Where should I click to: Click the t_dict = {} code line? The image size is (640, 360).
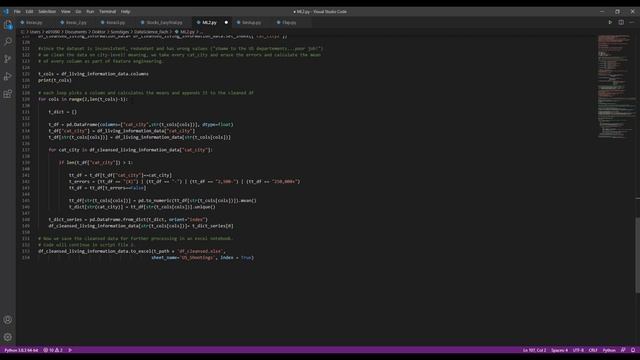[x=62, y=112]
